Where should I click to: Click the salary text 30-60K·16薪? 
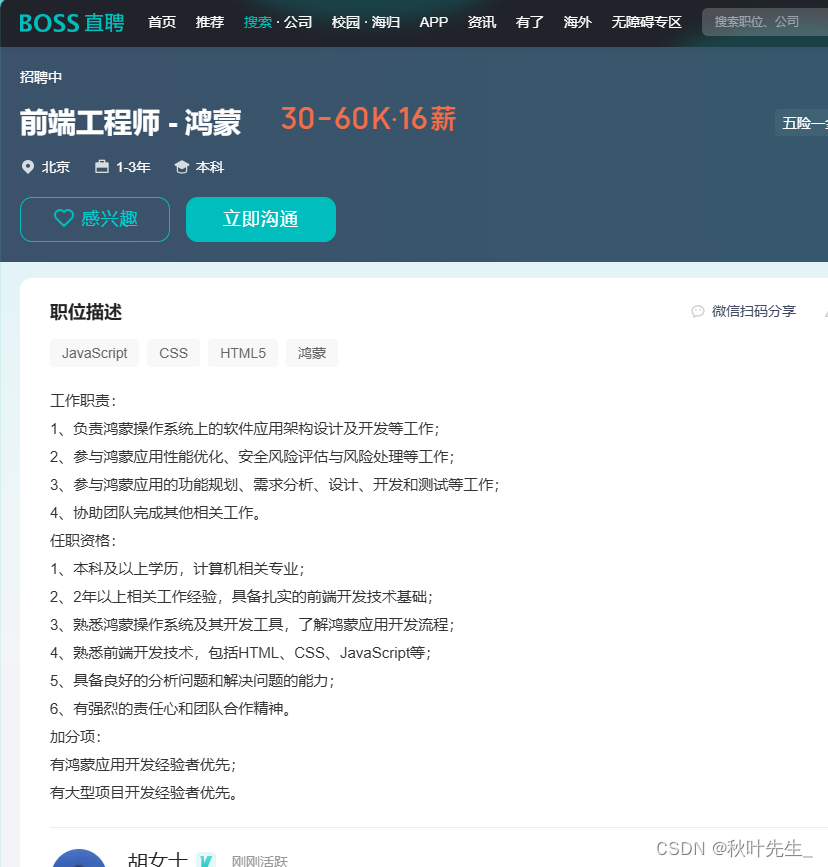point(368,119)
